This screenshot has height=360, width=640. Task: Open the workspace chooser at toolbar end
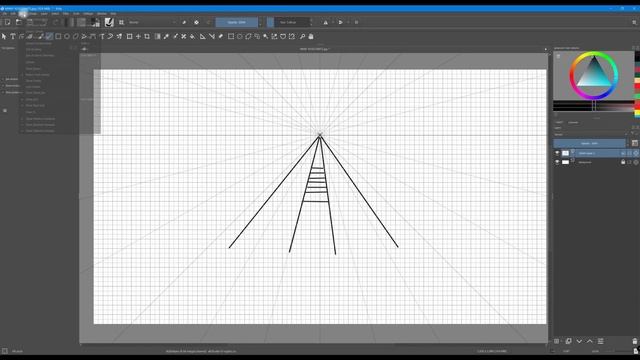[x=634, y=22]
